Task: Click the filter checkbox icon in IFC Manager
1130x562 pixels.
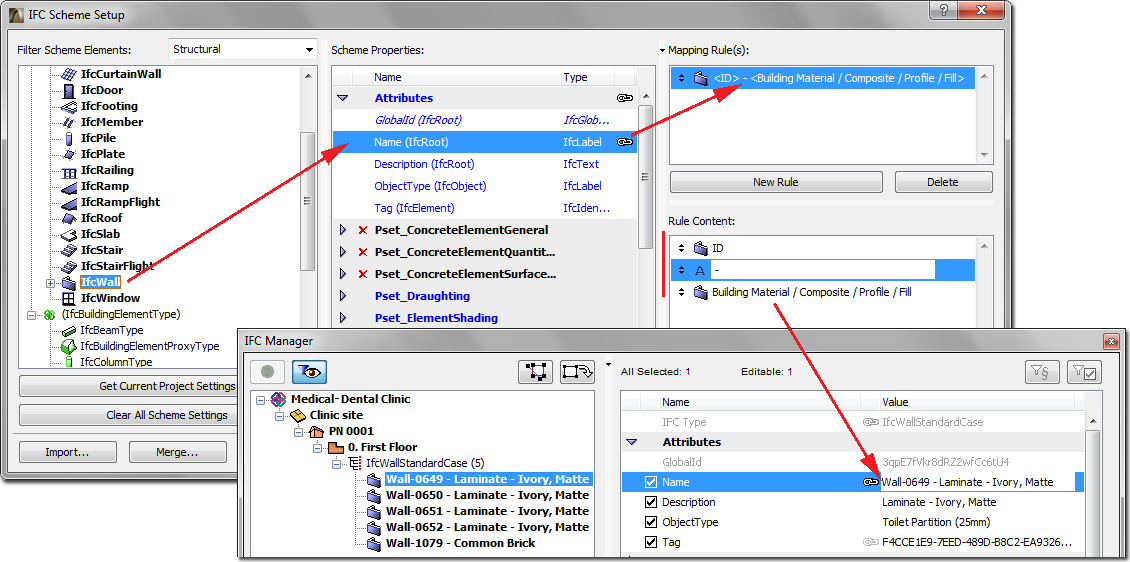Action: [1084, 372]
